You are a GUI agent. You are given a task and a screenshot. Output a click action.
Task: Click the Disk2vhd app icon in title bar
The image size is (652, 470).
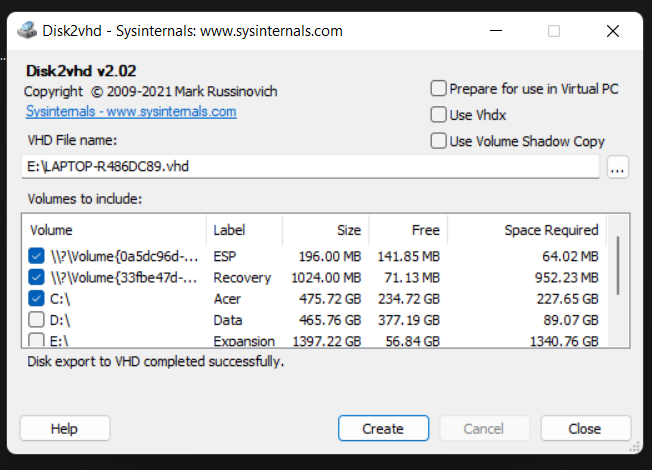pyautogui.click(x=27, y=31)
